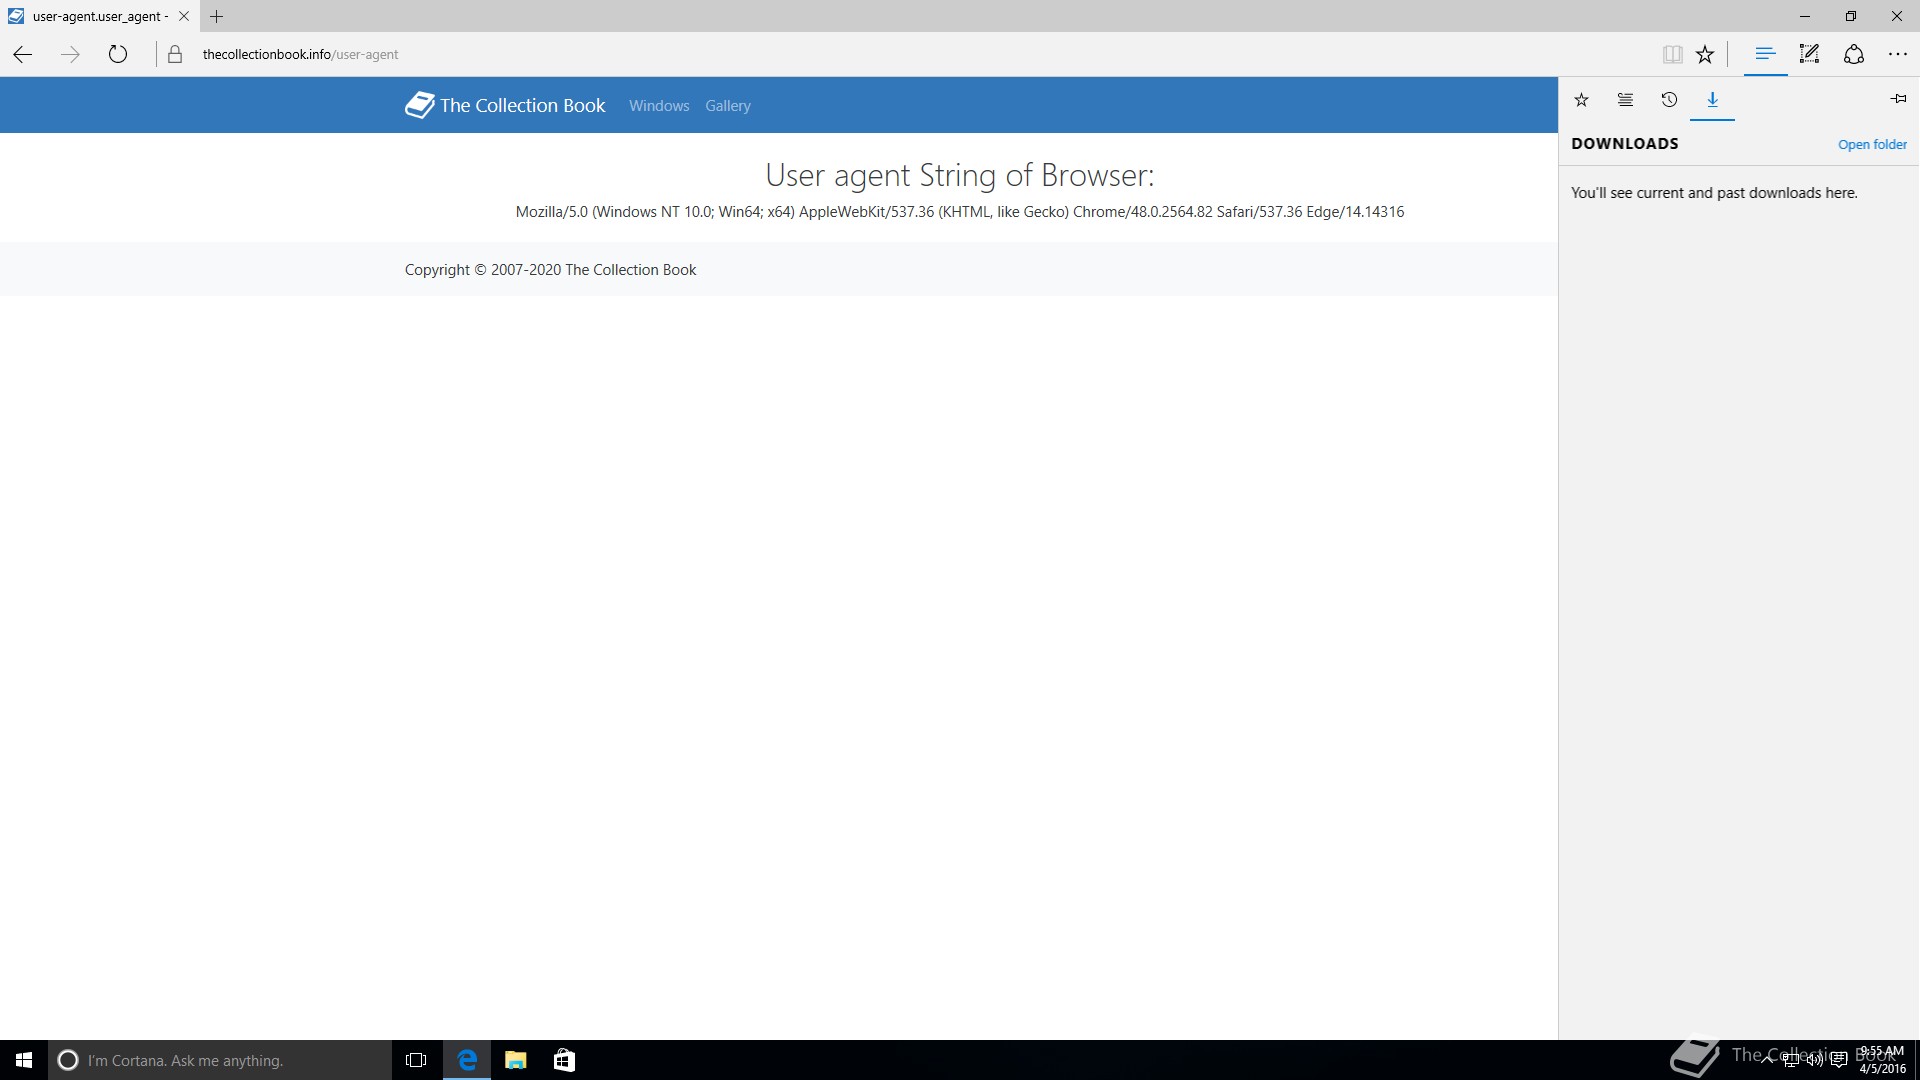Open the Windows Store taskbar icon

[x=564, y=1060]
